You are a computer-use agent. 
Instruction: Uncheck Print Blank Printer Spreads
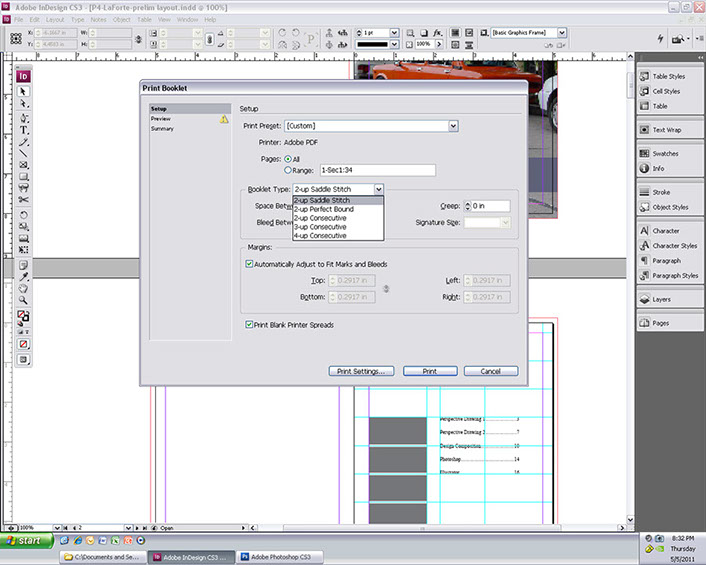(x=249, y=325)
